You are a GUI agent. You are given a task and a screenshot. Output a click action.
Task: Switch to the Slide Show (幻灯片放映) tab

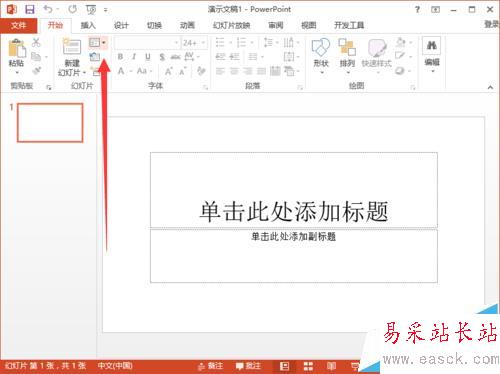pyautogui.click(x=232, y=25)
